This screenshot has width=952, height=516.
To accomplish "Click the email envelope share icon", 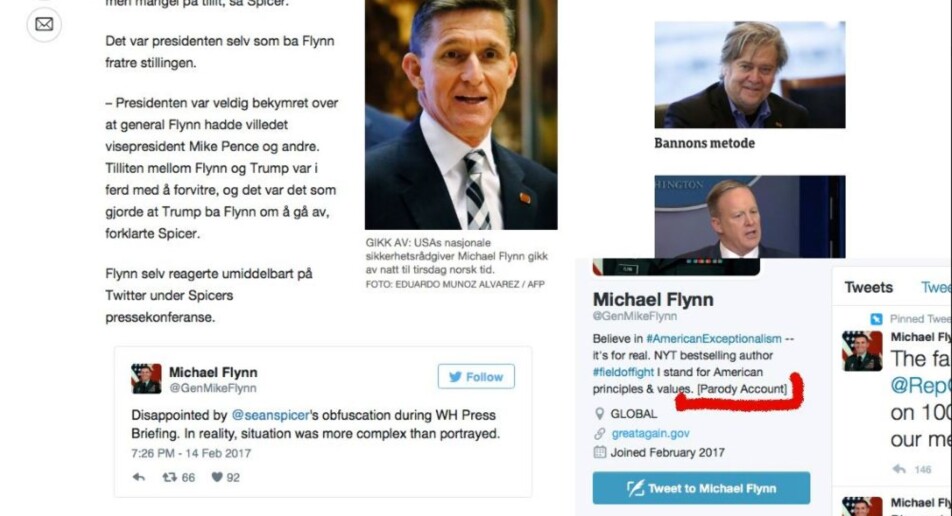I will pyautogui.click(x=44, y=24).
